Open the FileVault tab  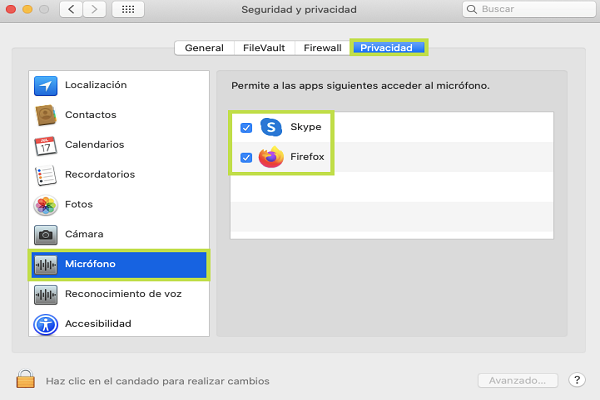pos(263,47)
